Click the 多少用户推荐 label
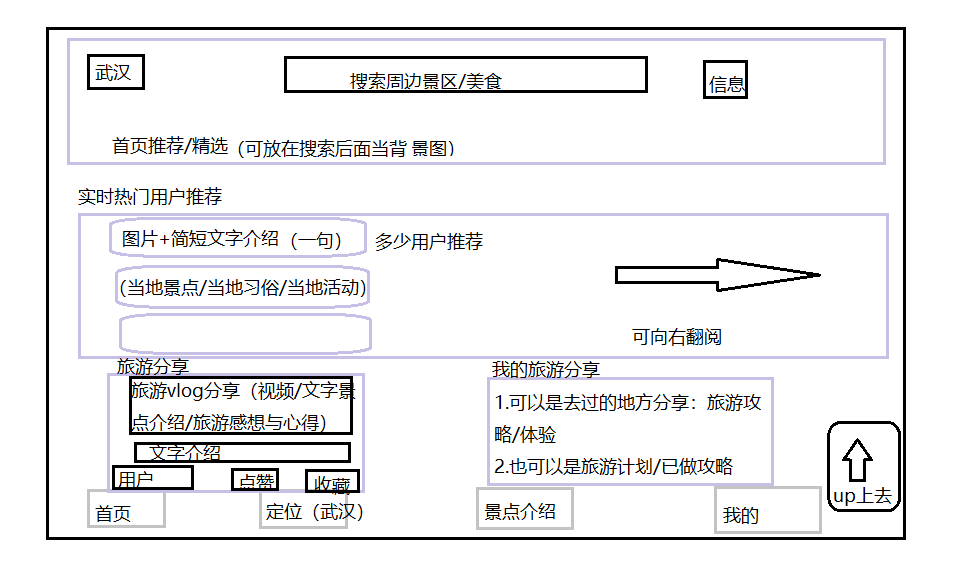The width and height of the screenshot is (953, 570). [x=429, y=242]
